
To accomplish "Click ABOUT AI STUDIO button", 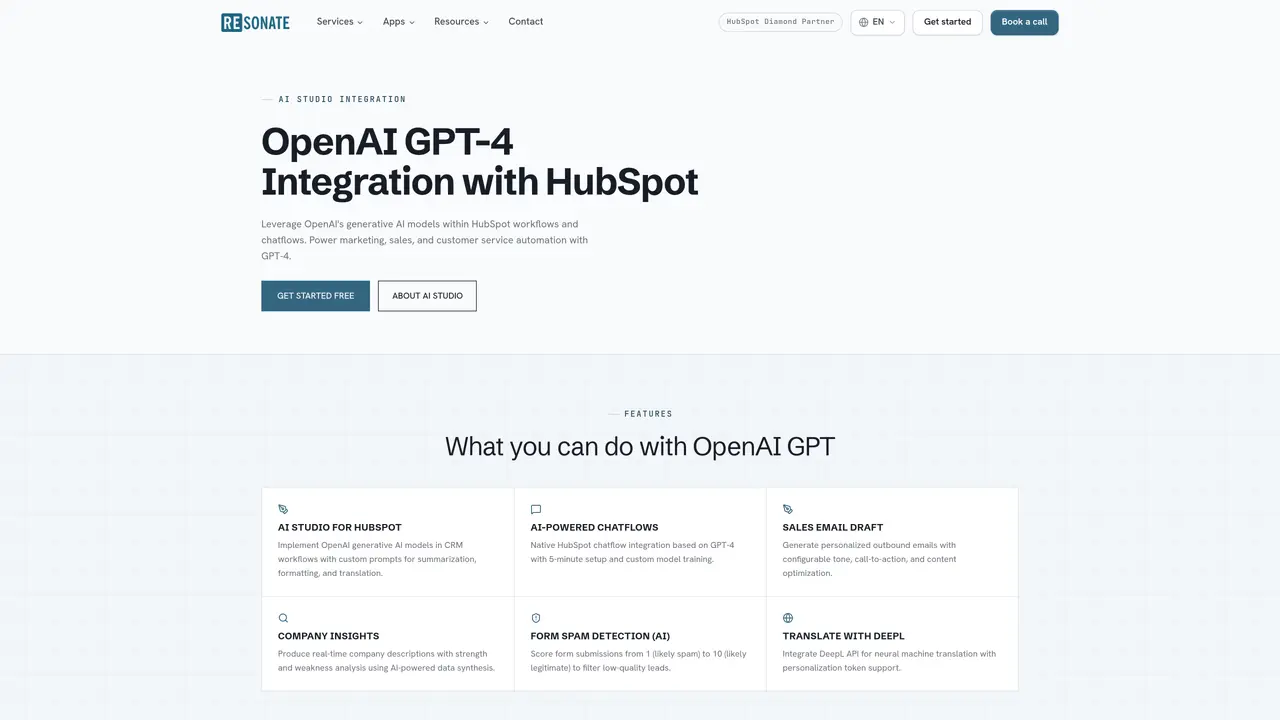I will 427,296.
